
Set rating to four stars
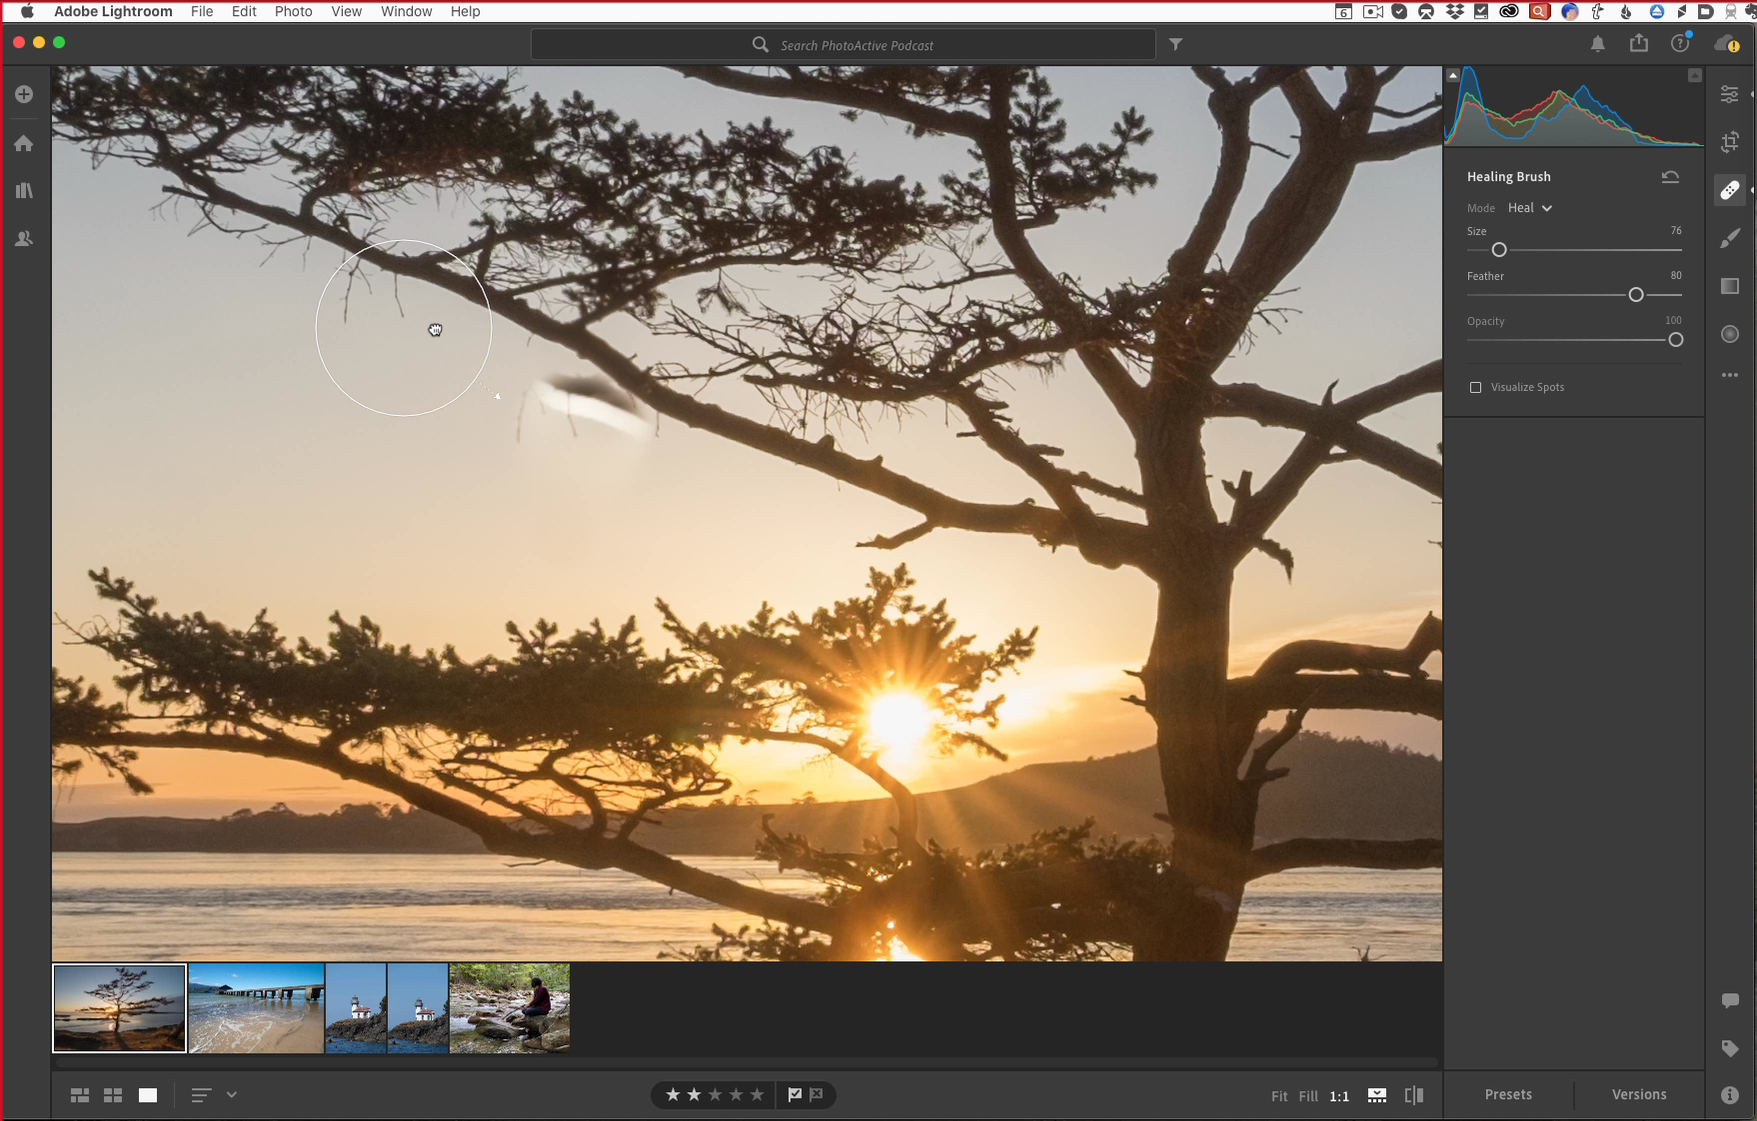point(736,1095)
